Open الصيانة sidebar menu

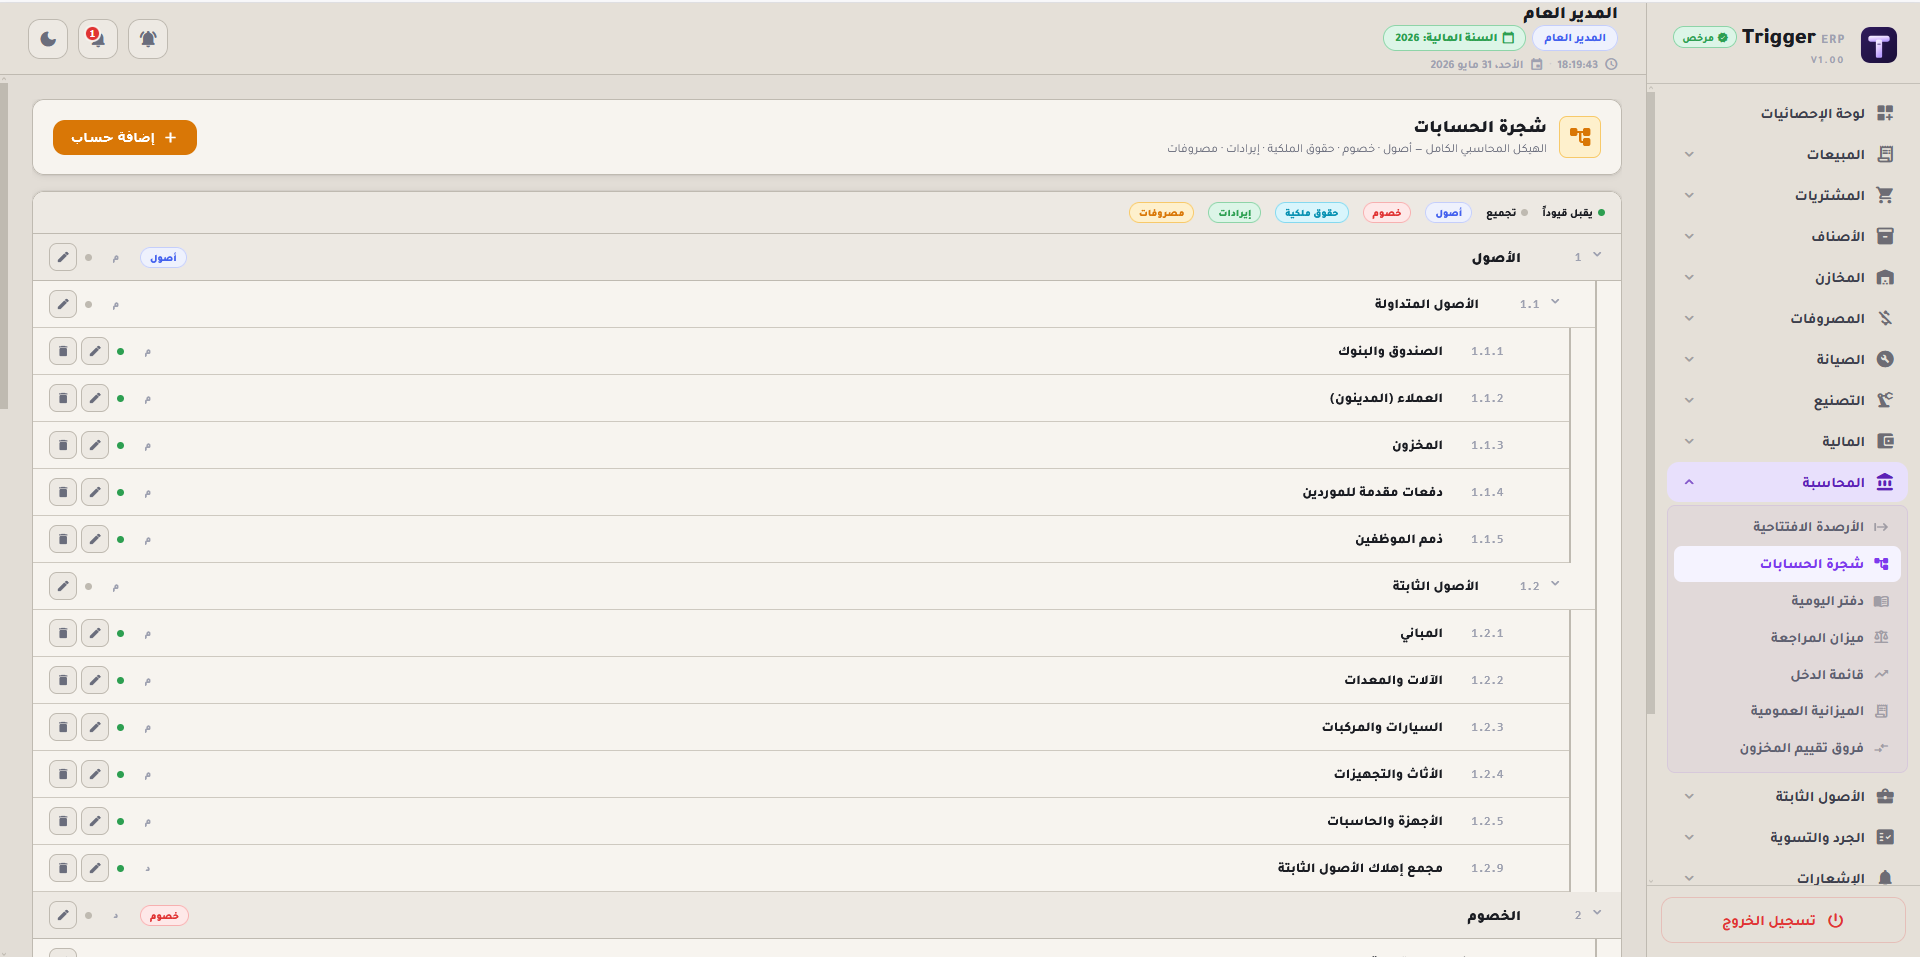(x=1787, y=359)
